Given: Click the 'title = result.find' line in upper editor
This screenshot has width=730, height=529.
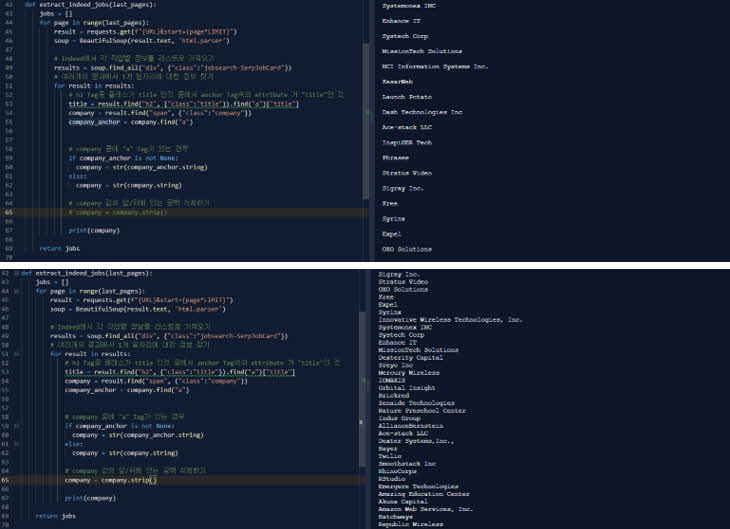Looking at the screenshot, I should [184, 104].
